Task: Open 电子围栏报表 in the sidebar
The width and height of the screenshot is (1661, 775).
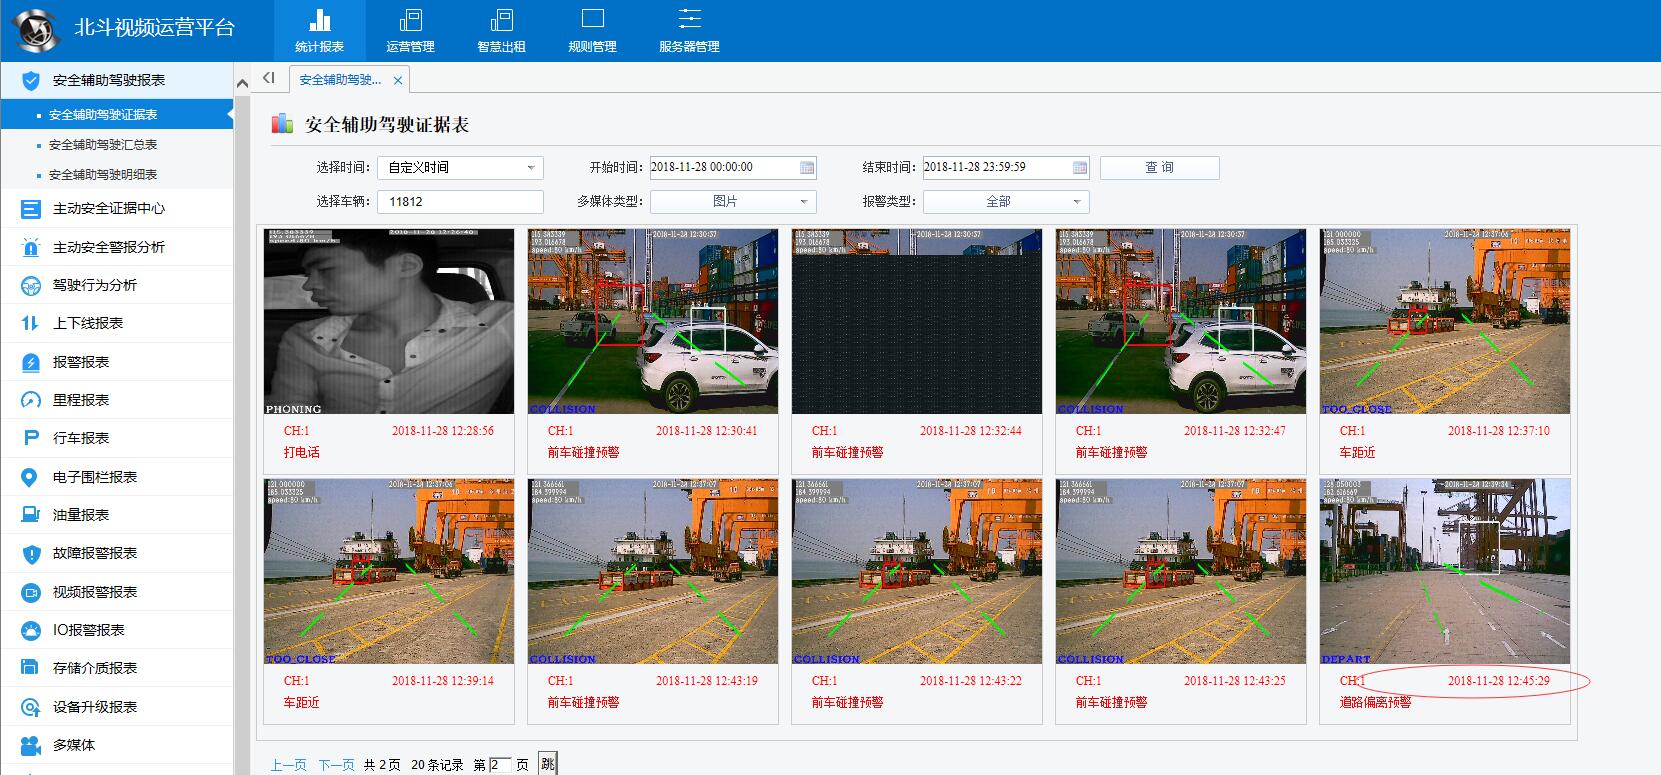Action: click(95, 477)
